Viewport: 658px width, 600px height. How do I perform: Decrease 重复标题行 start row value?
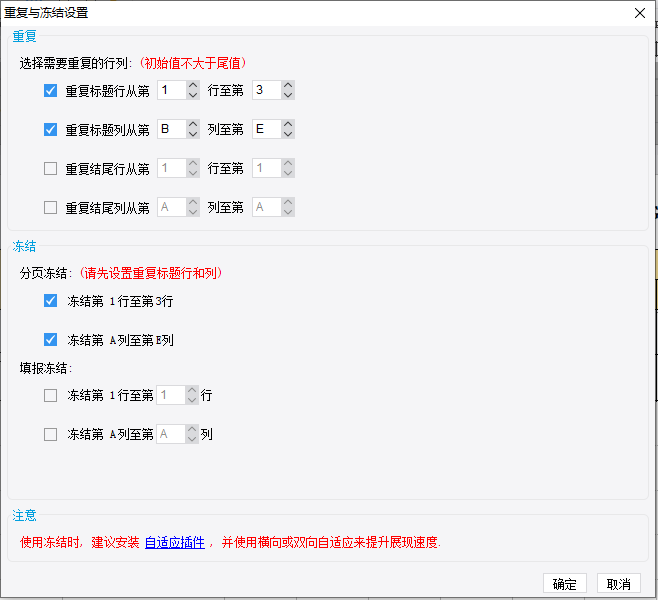pos(193,95)
